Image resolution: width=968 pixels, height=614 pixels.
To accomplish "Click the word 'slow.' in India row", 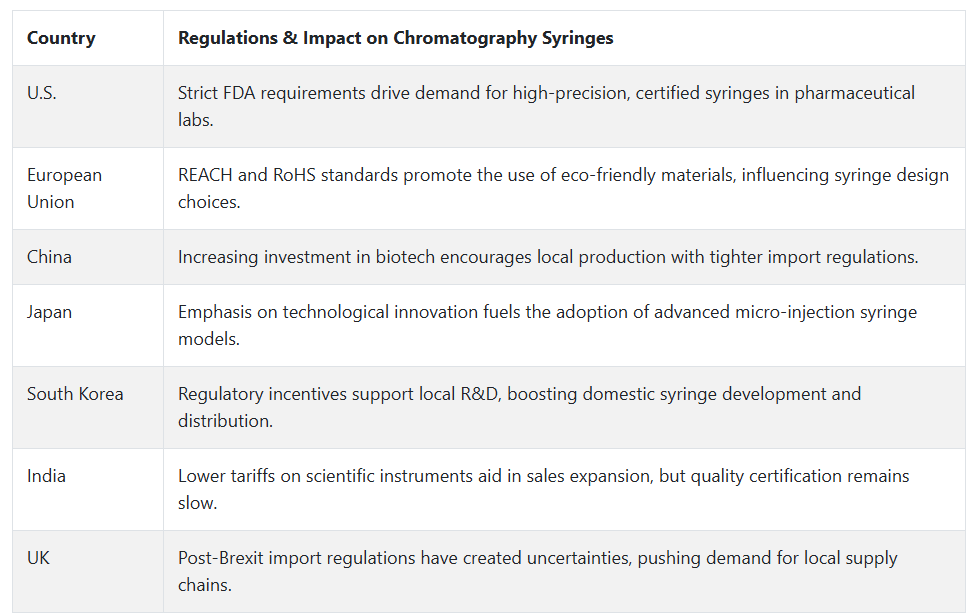I will point(197,503).
